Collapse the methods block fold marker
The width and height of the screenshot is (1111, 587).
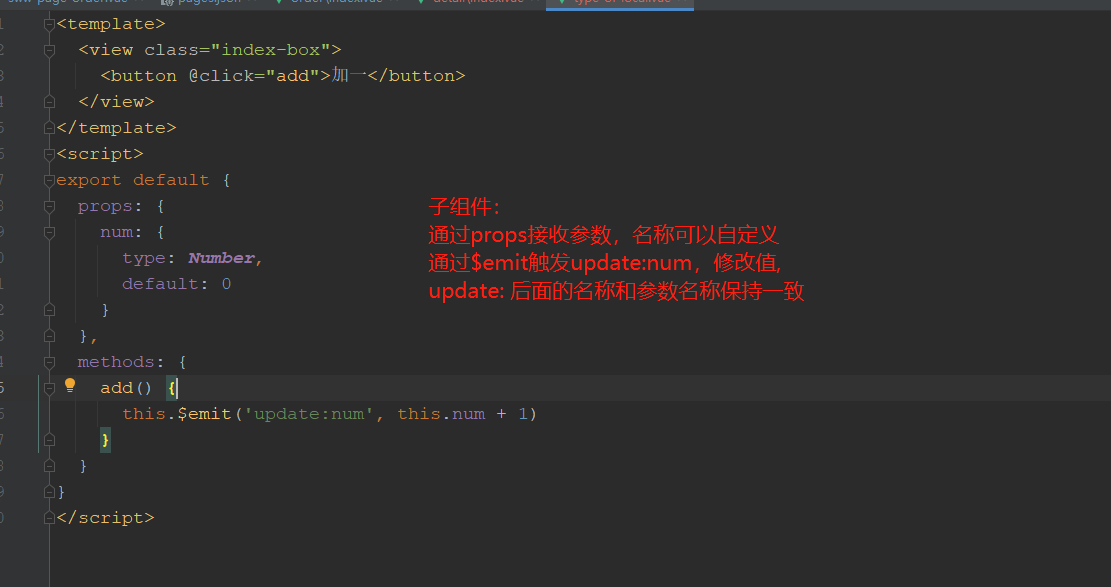pyautogui.click(x=49, y=362)
